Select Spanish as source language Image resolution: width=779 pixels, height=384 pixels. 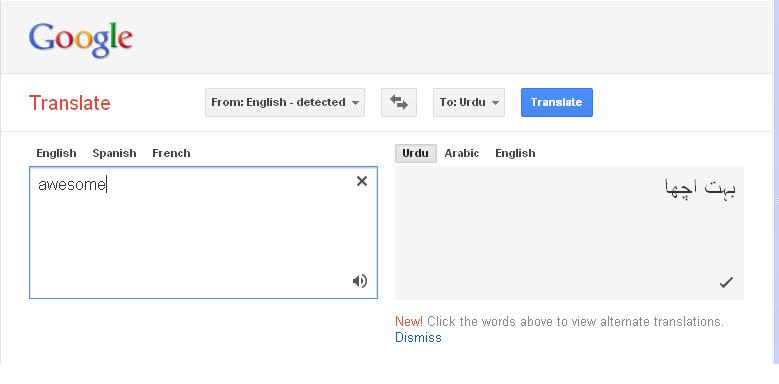[x=114, y=153]
